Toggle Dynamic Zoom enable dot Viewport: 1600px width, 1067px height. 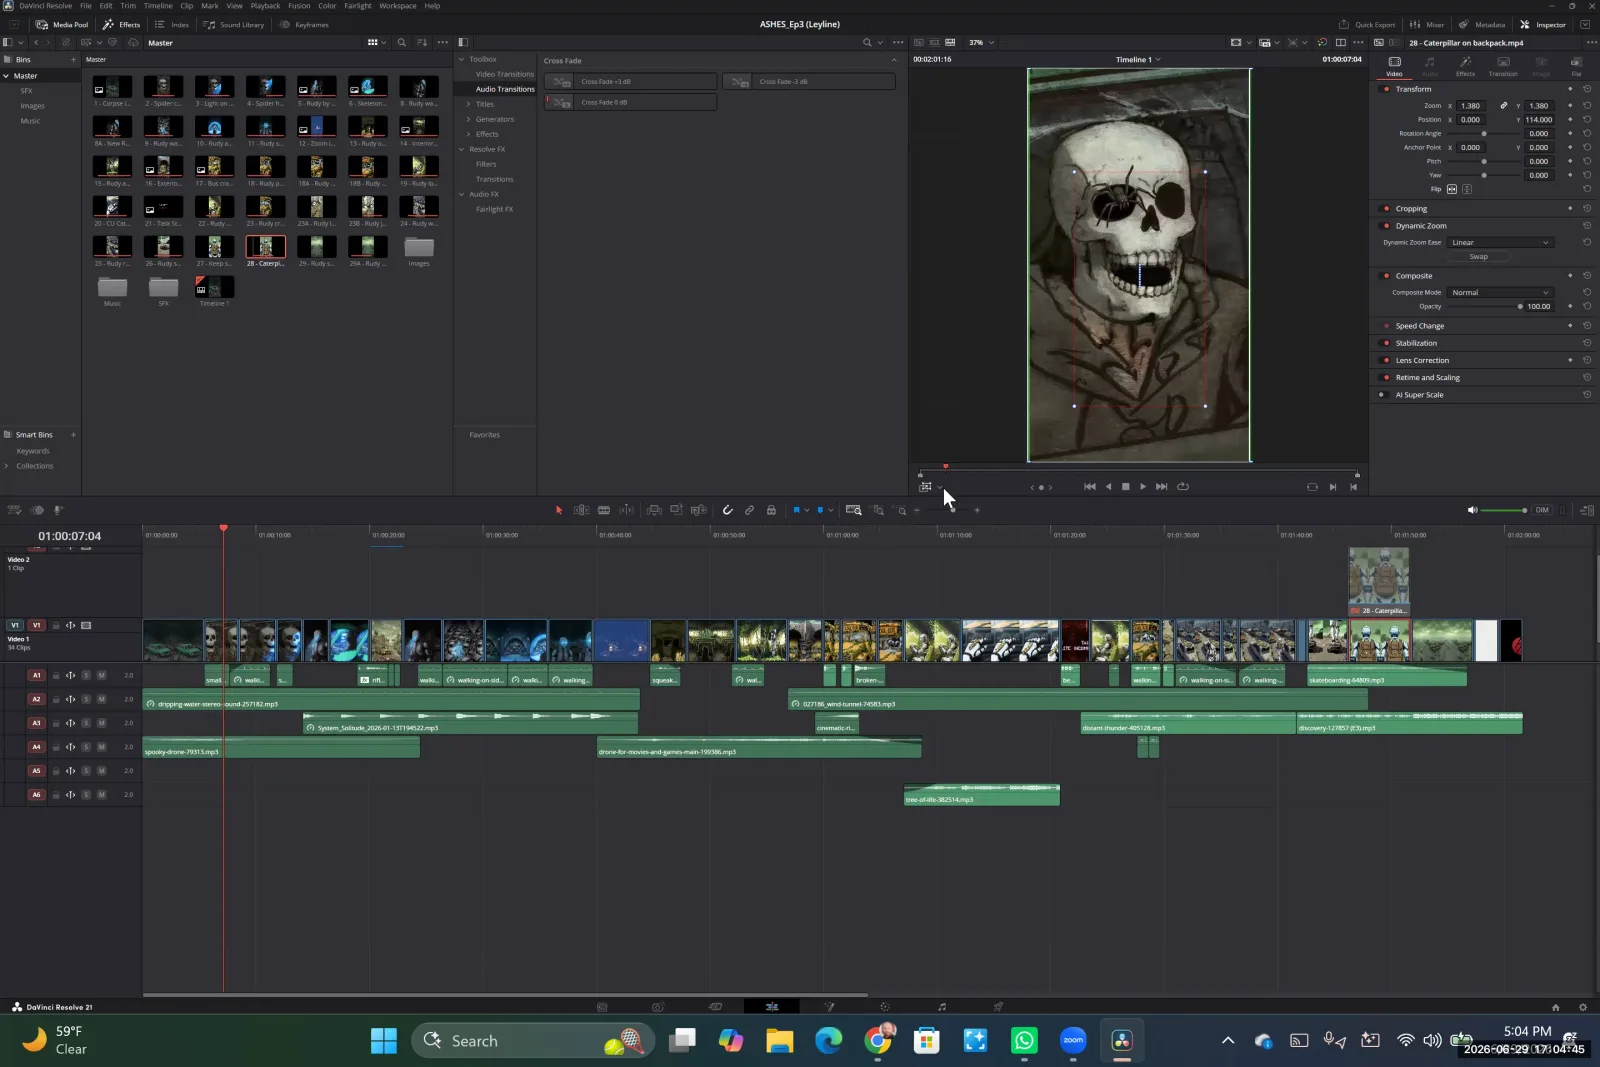click(x=1385, y=226)
